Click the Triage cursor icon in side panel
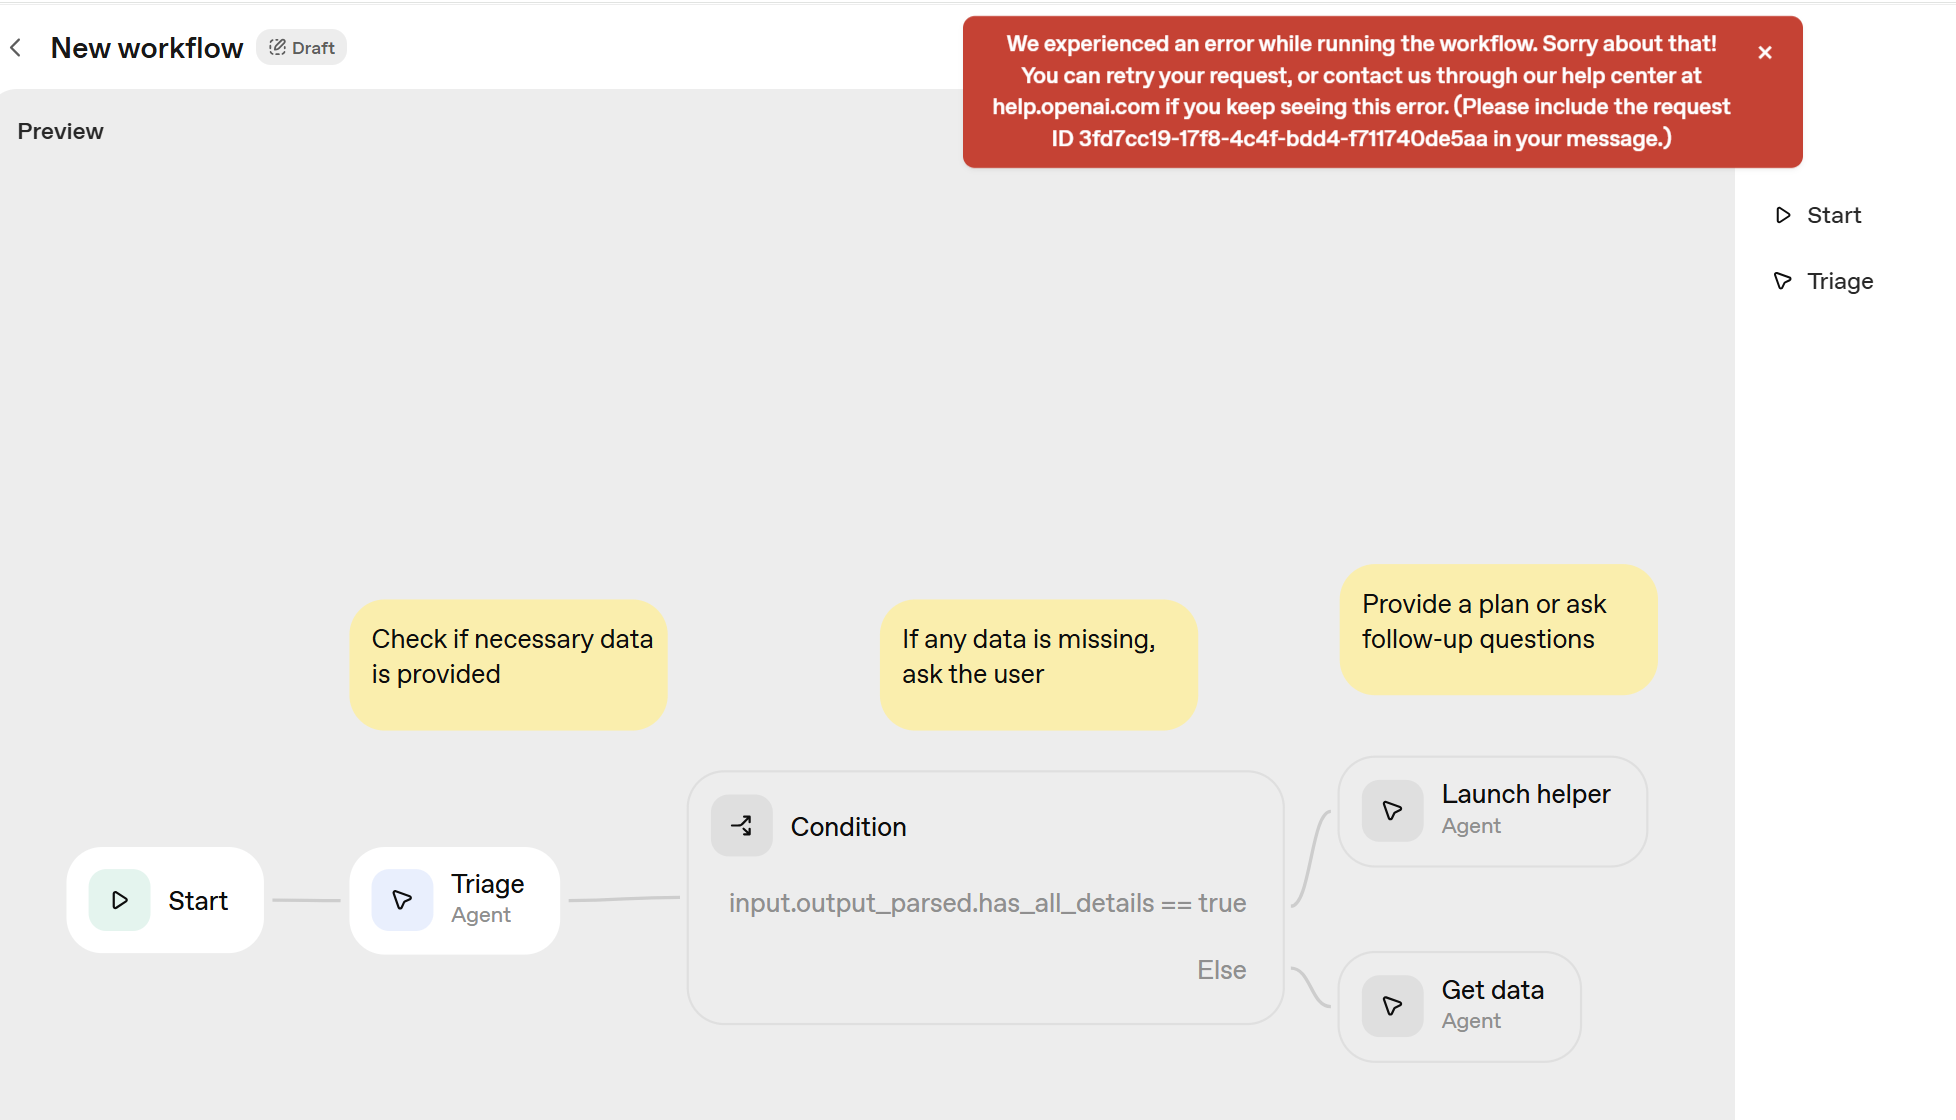 pos(1783,281)
